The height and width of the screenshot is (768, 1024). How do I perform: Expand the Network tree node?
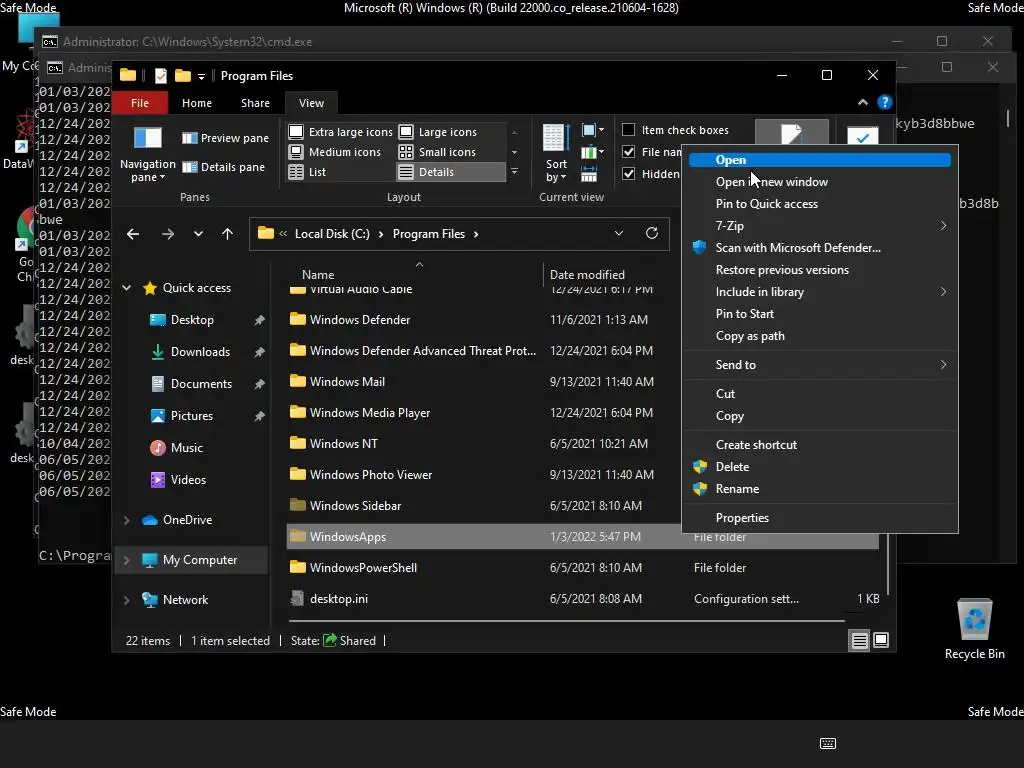point(127,600)
